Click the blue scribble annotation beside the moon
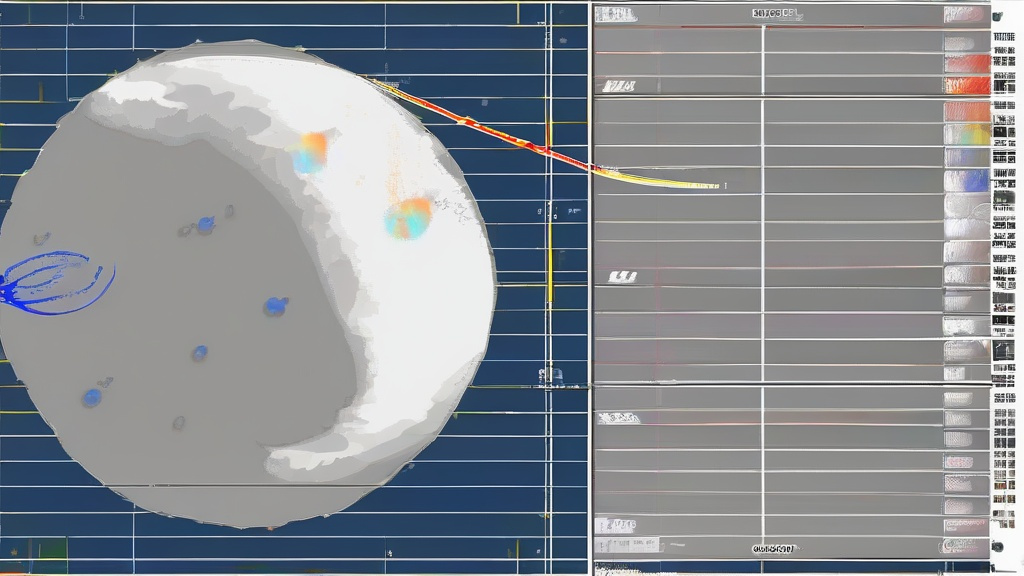The height and width of the screenshot is (576, 1024). [x=57, y=282]
